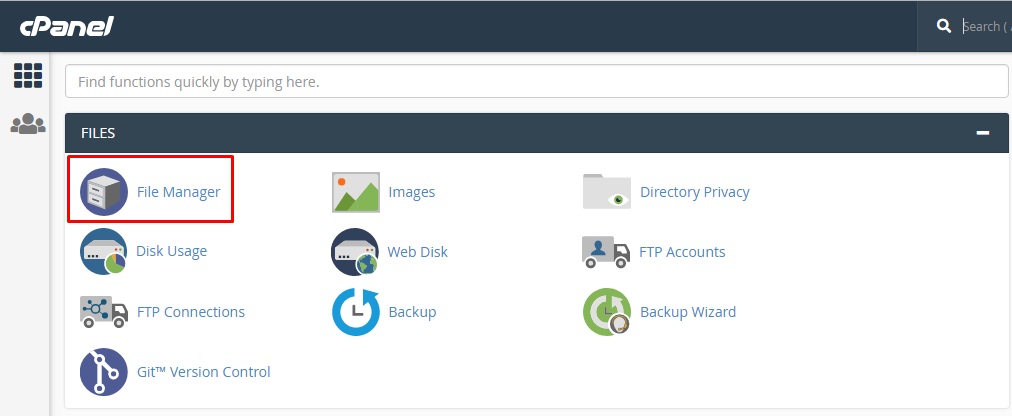Viewport: 1012px width, 416px height.
Task: Click the Disk Usage icon
Action: tap(104, 252)
